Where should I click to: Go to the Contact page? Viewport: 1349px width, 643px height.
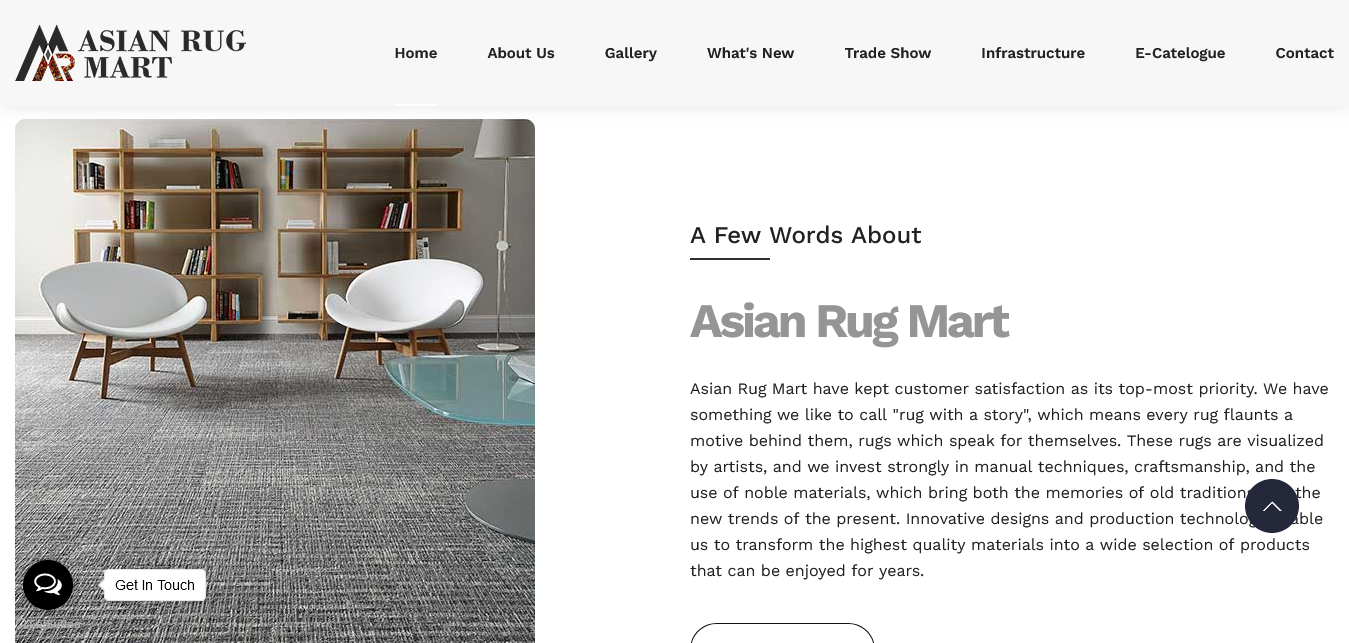click(x=1305, y=53)
